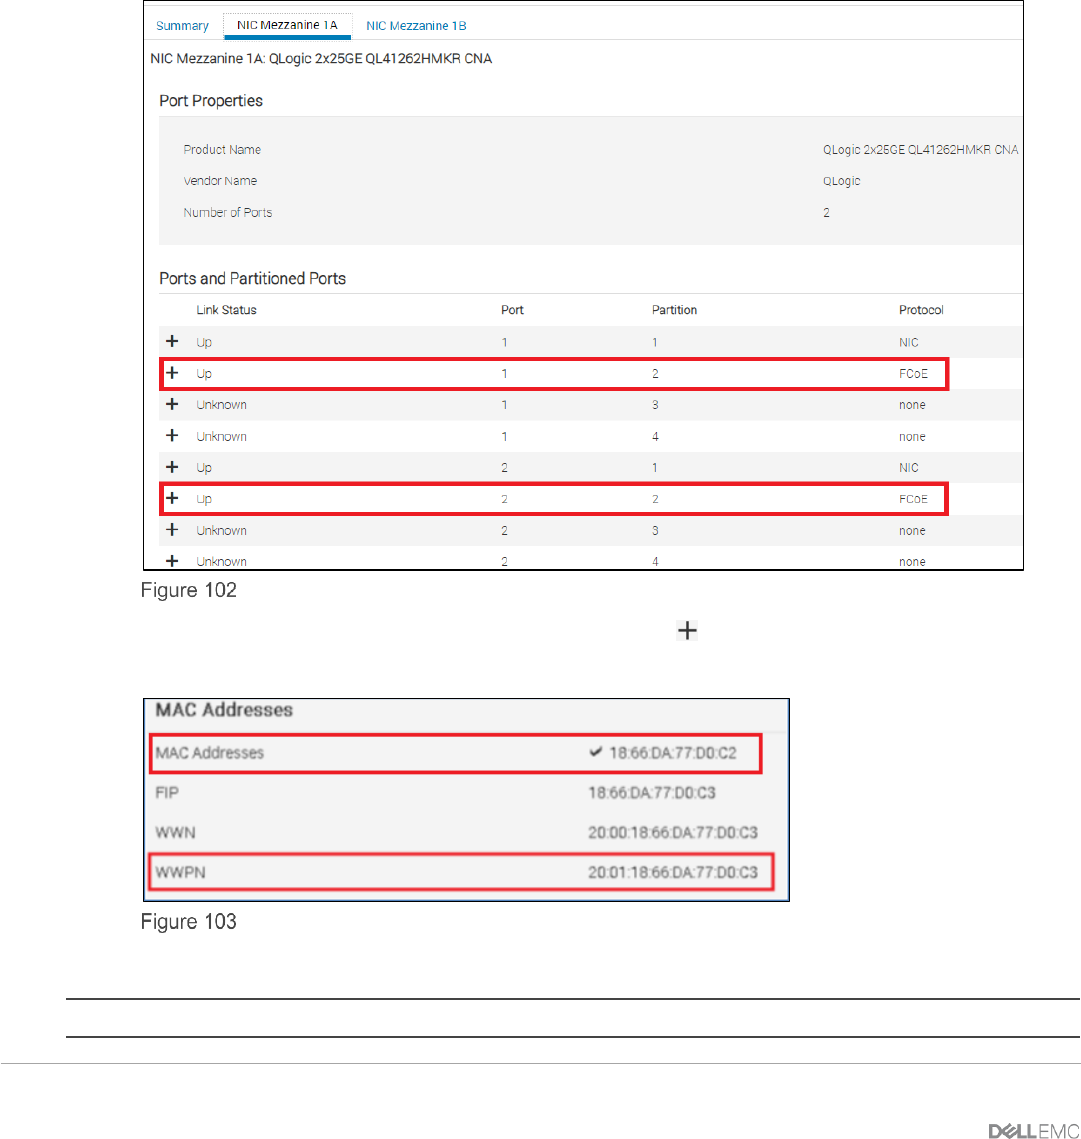Click the QLogic 2x25GE QL41262HMKR CNA product value
The height and width of the screenshot is (1139, 1081).
(x=920, y=150)
